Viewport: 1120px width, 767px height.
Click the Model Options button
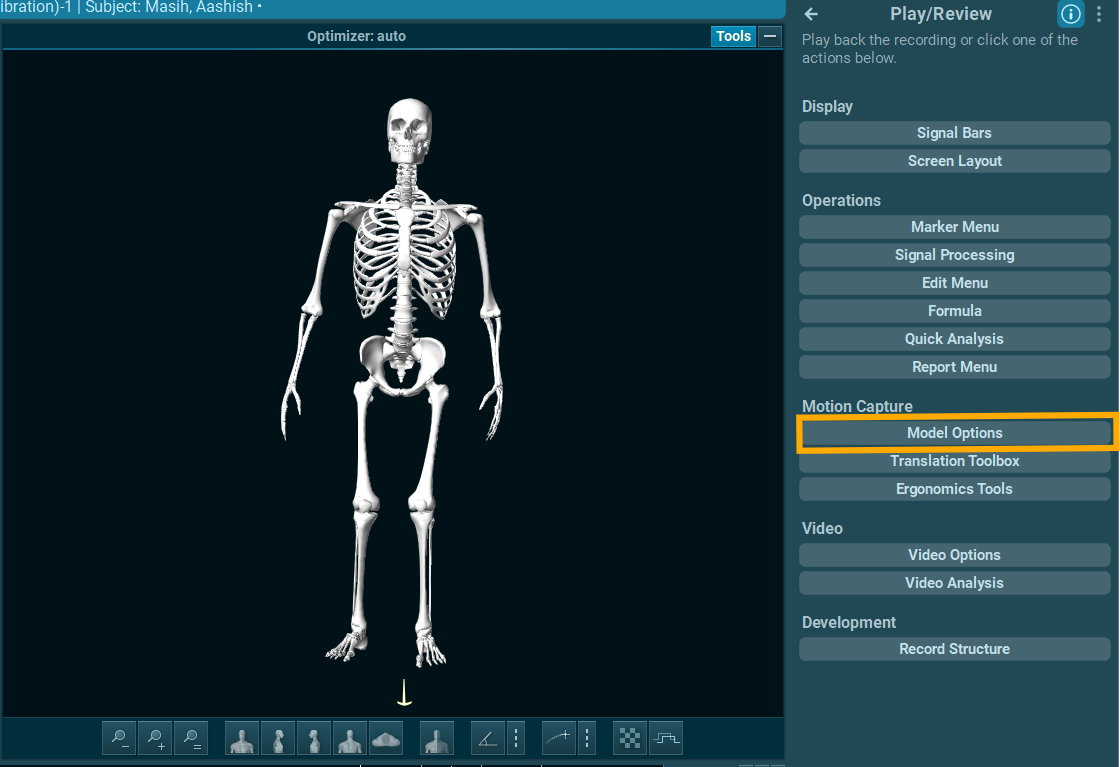click(x=954, y=433)
